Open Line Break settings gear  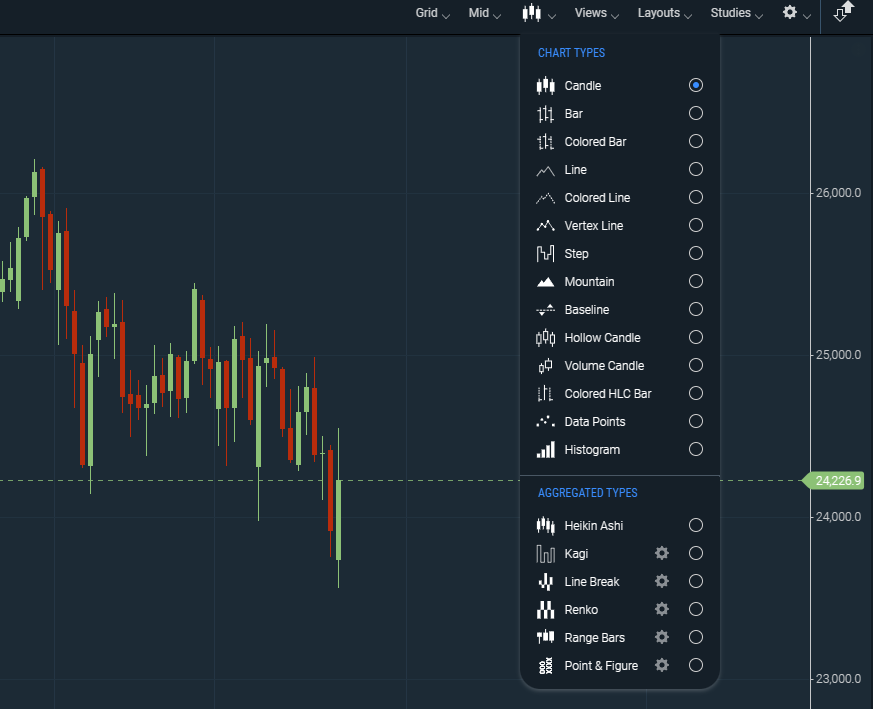point(661,581)
